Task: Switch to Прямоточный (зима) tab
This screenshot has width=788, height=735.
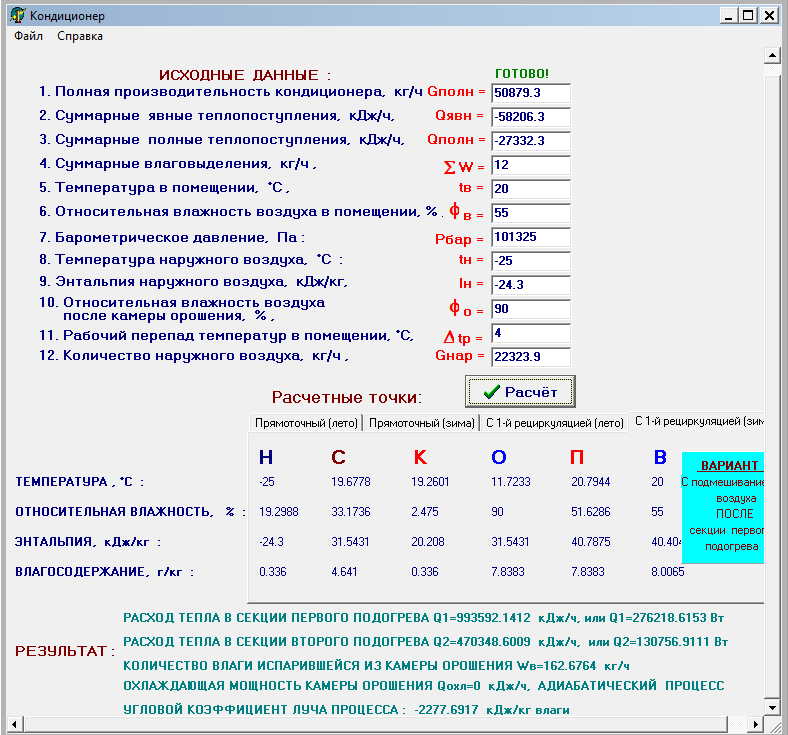Action: coord(422,423)
